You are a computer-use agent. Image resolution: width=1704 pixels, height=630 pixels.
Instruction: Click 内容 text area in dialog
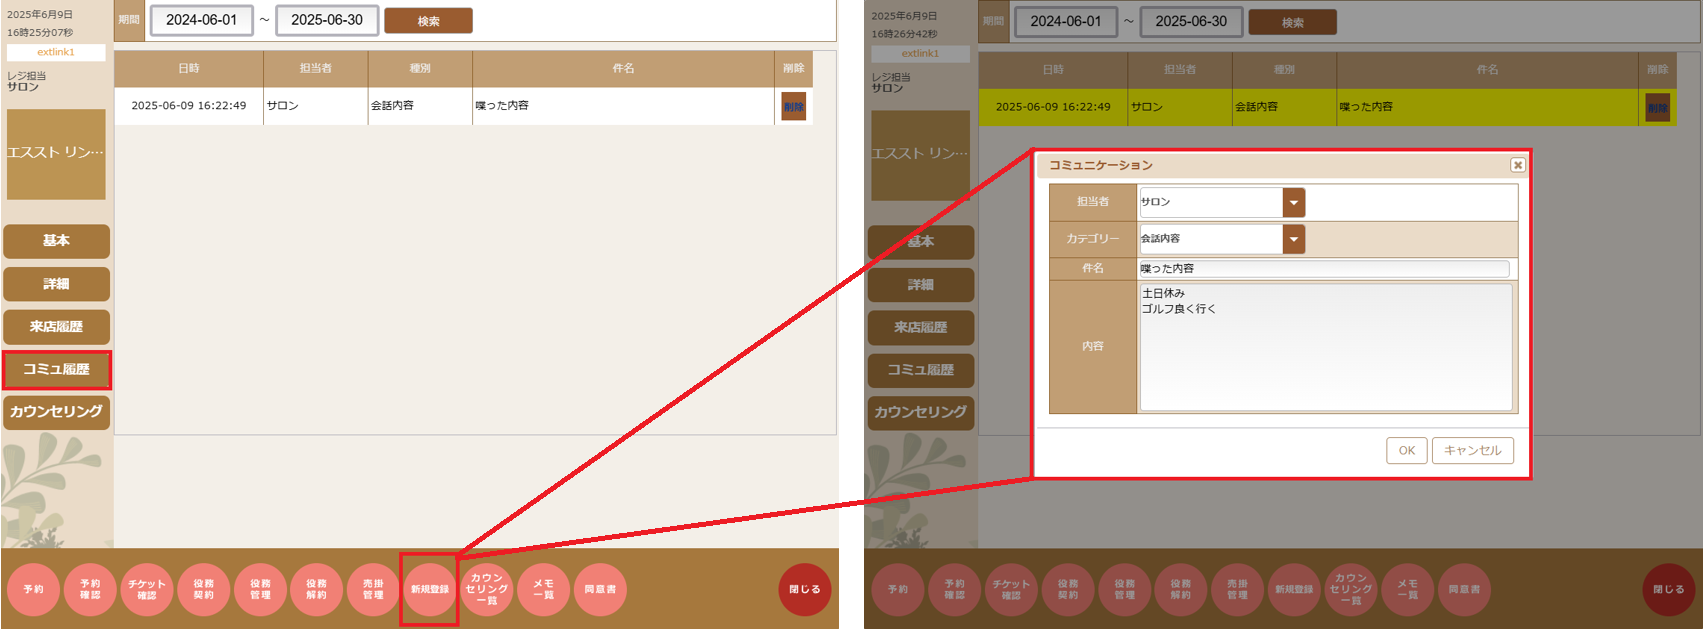(x=1326, y=347)
